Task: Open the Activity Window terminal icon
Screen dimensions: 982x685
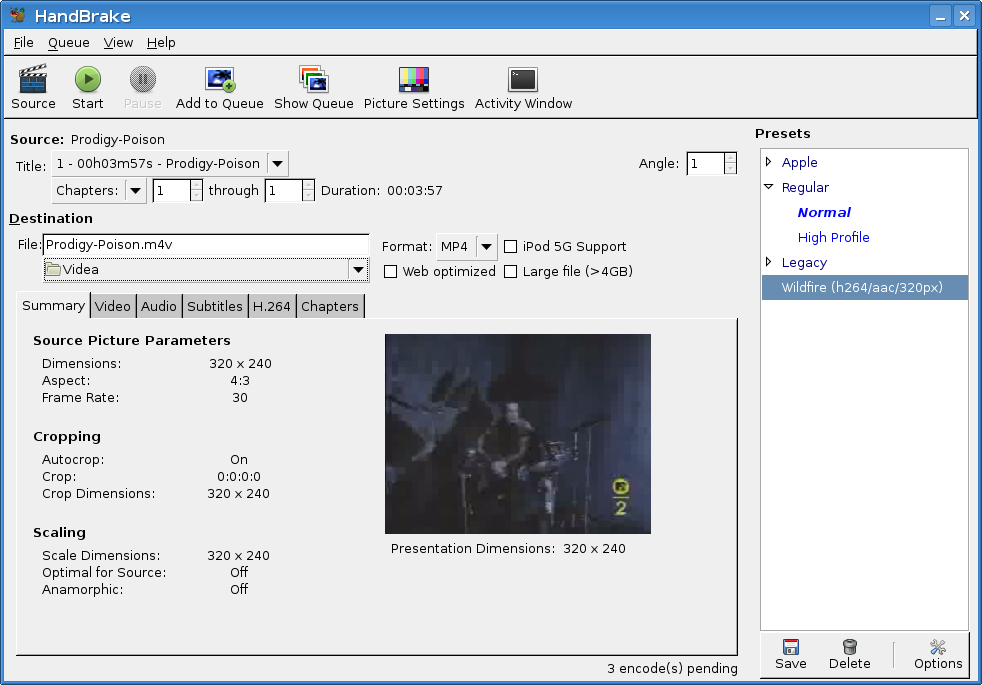Action: [x=523, y=80]
